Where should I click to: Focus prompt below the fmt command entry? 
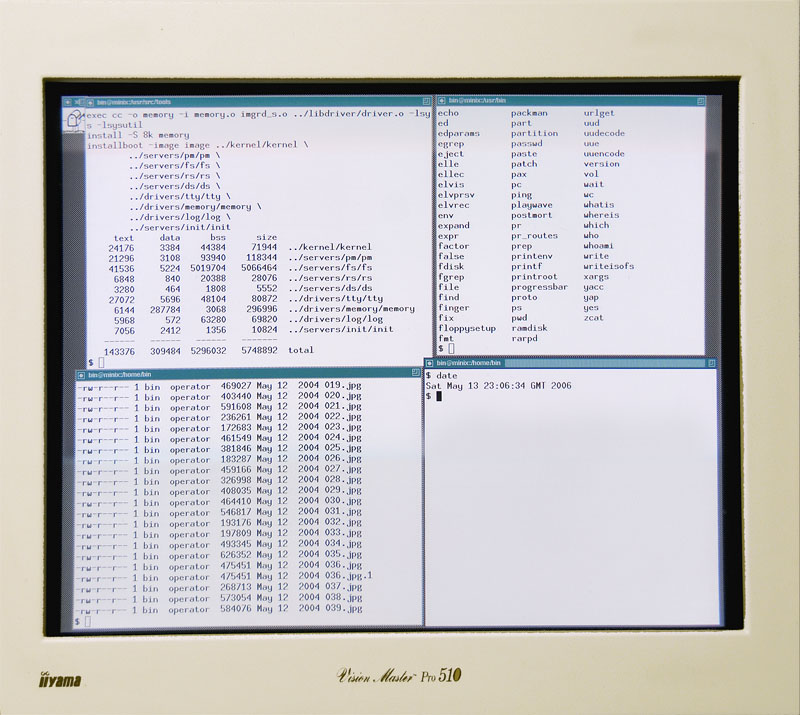(450, 348)
